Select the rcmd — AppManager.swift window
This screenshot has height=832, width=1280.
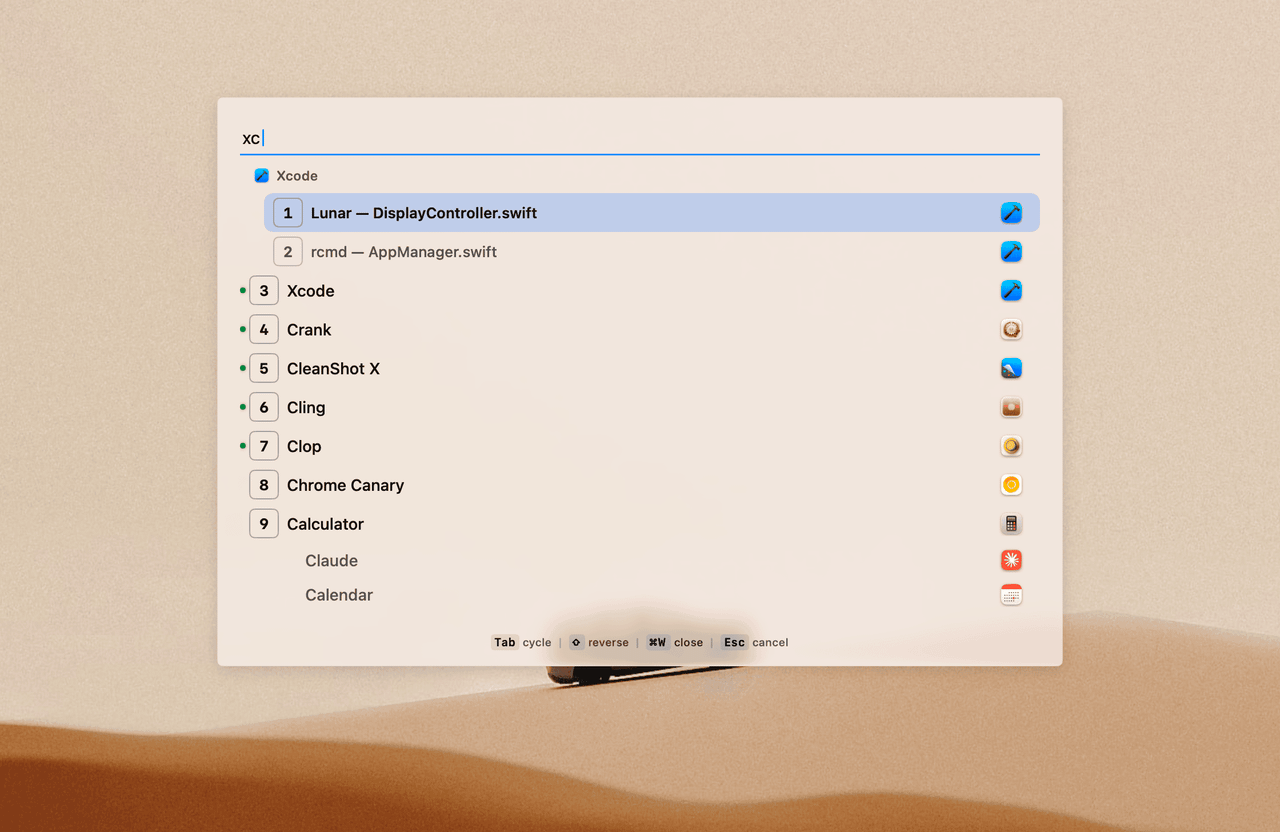pos(652,252)
